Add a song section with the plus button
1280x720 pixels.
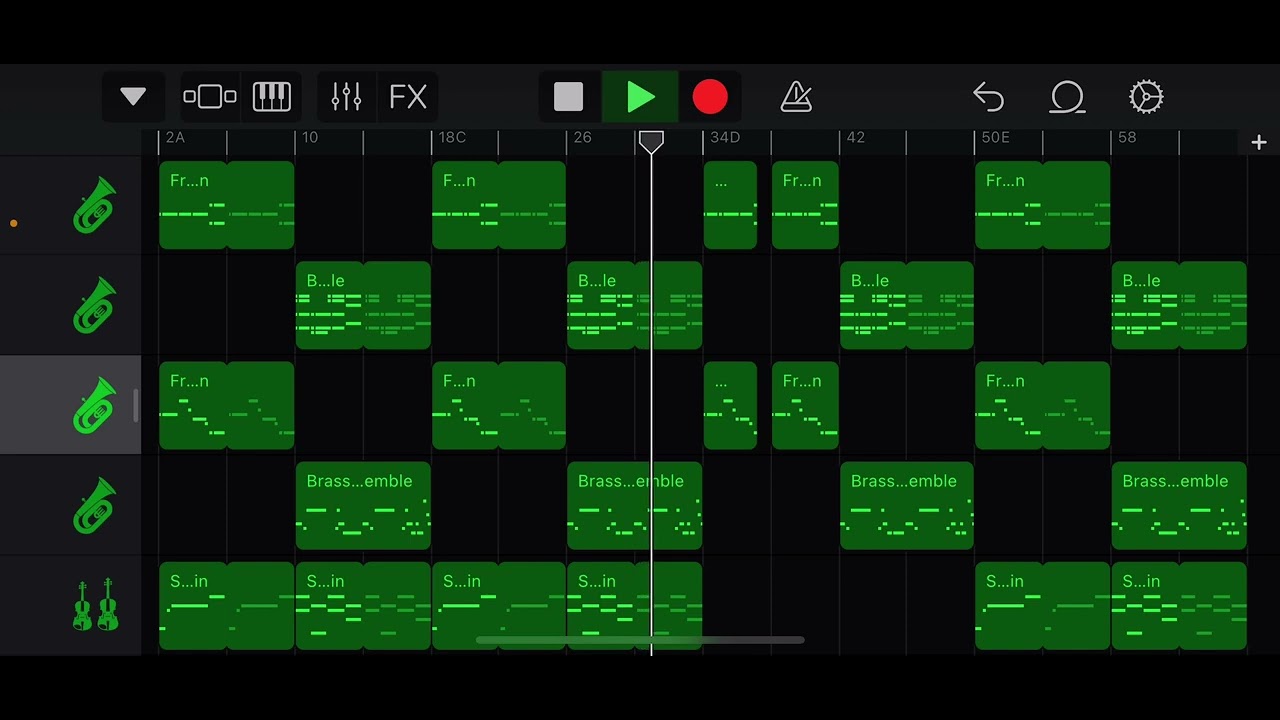click(x=1259, y=143)
